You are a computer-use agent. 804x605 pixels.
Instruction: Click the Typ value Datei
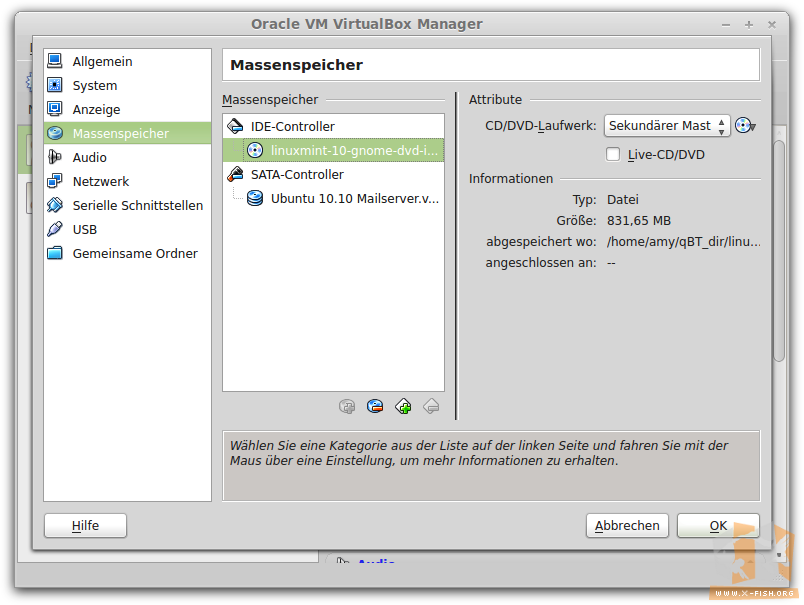click(622, 199)
